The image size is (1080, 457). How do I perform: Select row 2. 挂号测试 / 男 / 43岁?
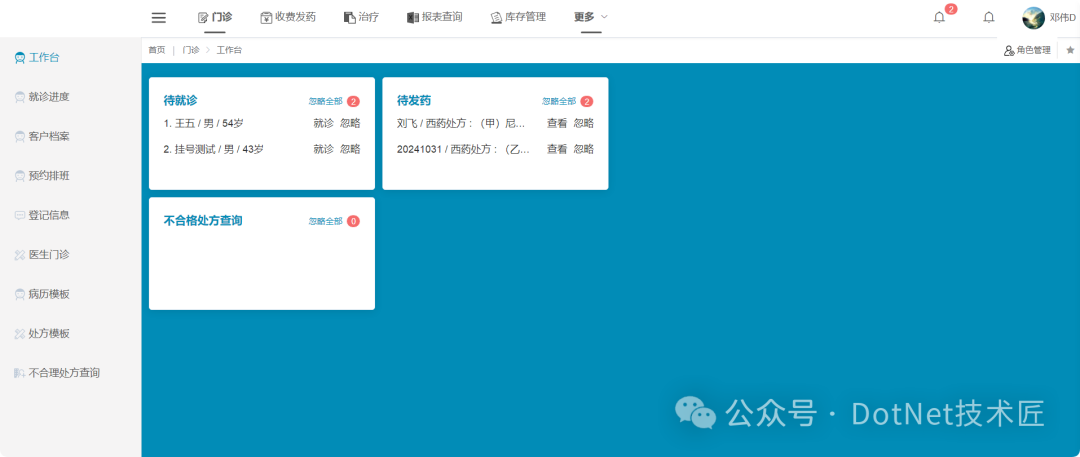[214, 149]
